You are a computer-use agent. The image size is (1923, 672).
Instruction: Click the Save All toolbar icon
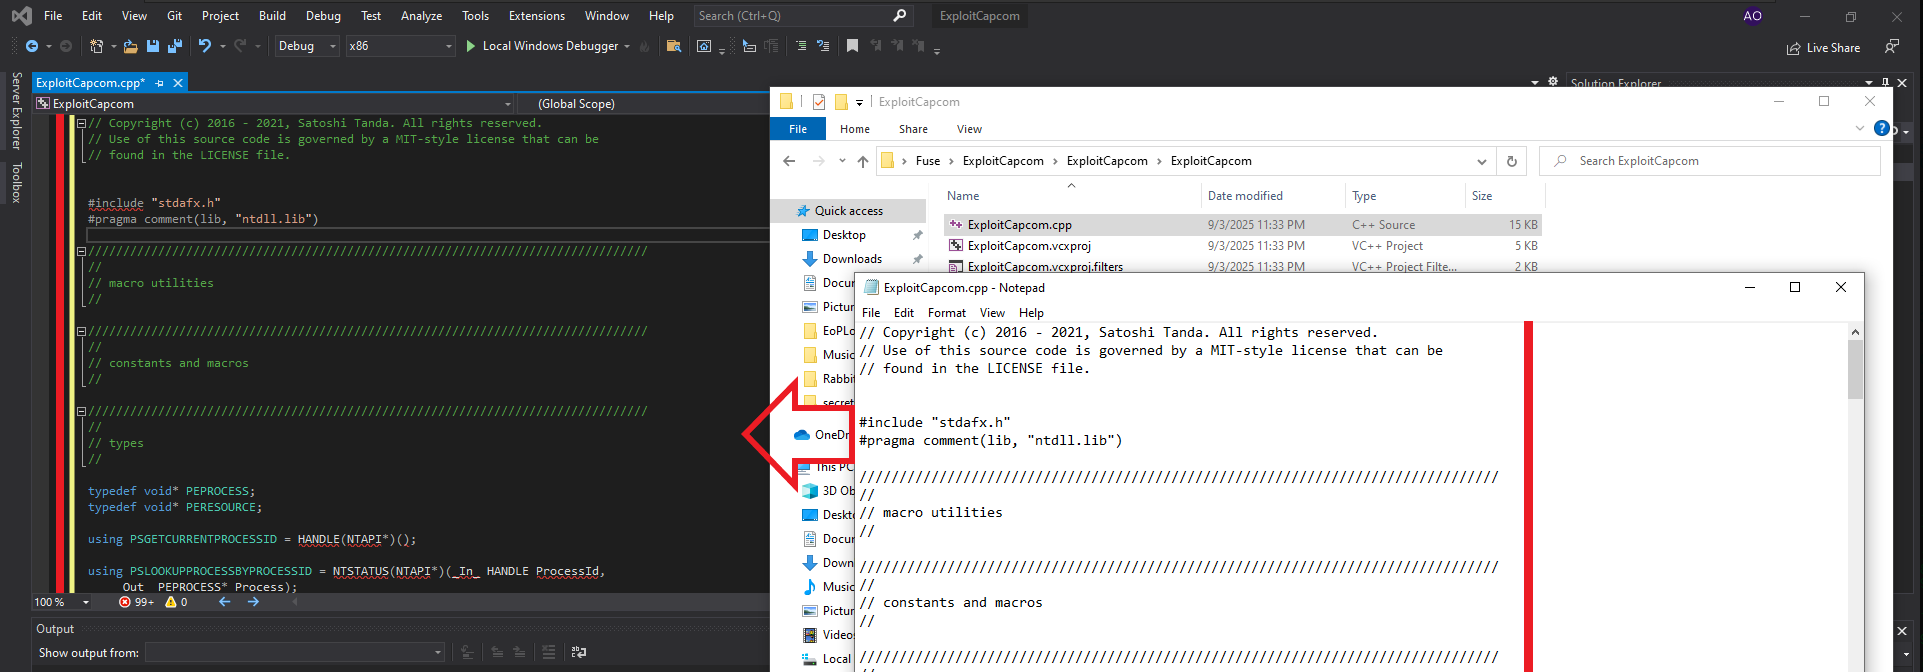(x=175, y=46)
